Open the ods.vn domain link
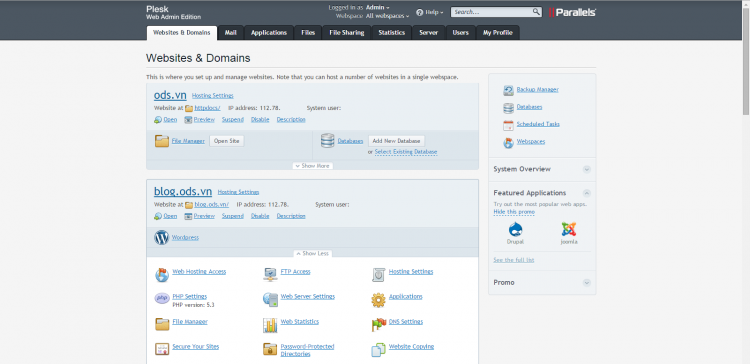Screen dimensions: 750x364 pyautogui.click(x=170, y=95)
